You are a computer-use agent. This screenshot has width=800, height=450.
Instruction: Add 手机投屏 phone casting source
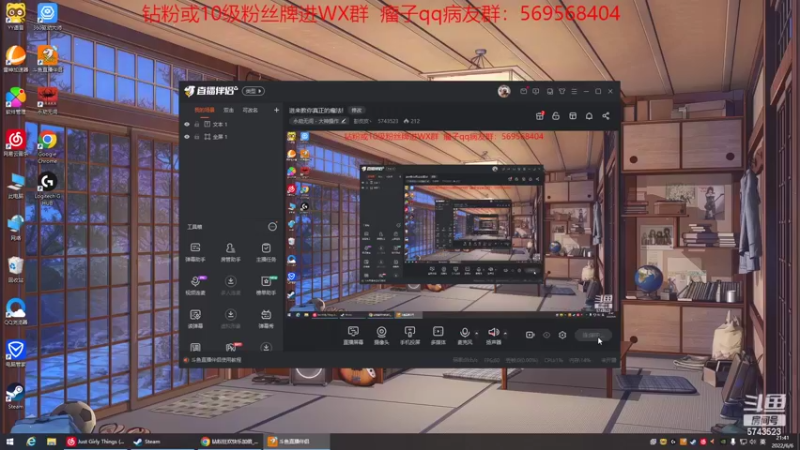coord(410,336)
